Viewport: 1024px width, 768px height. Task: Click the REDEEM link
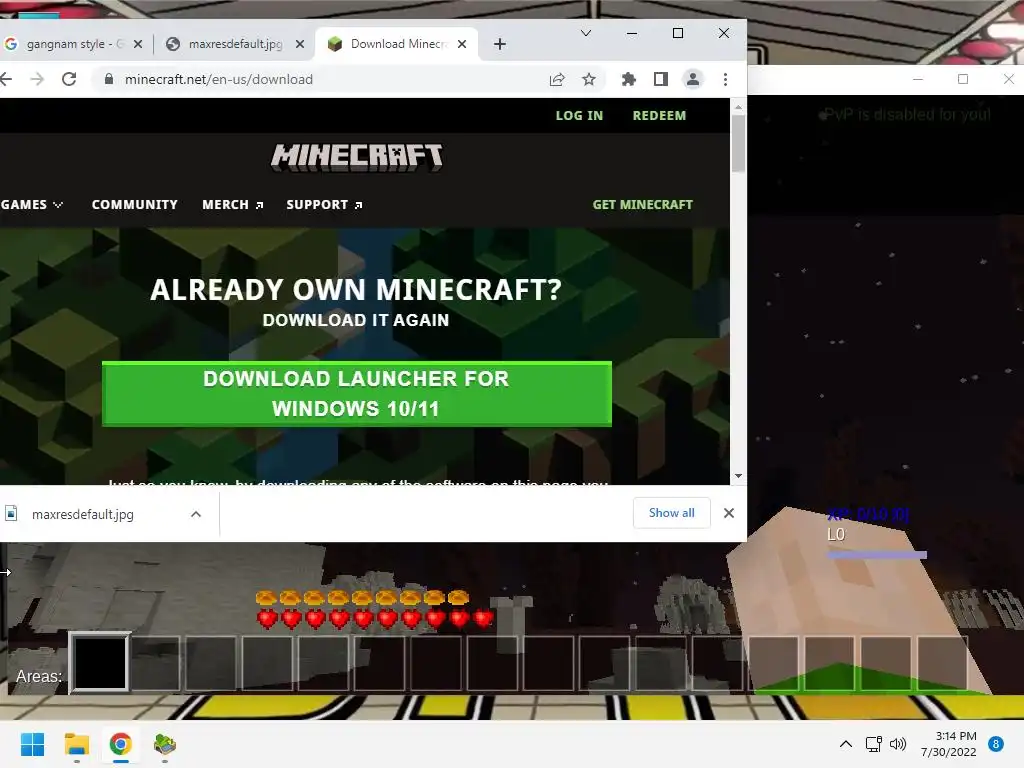coord(660,116)
